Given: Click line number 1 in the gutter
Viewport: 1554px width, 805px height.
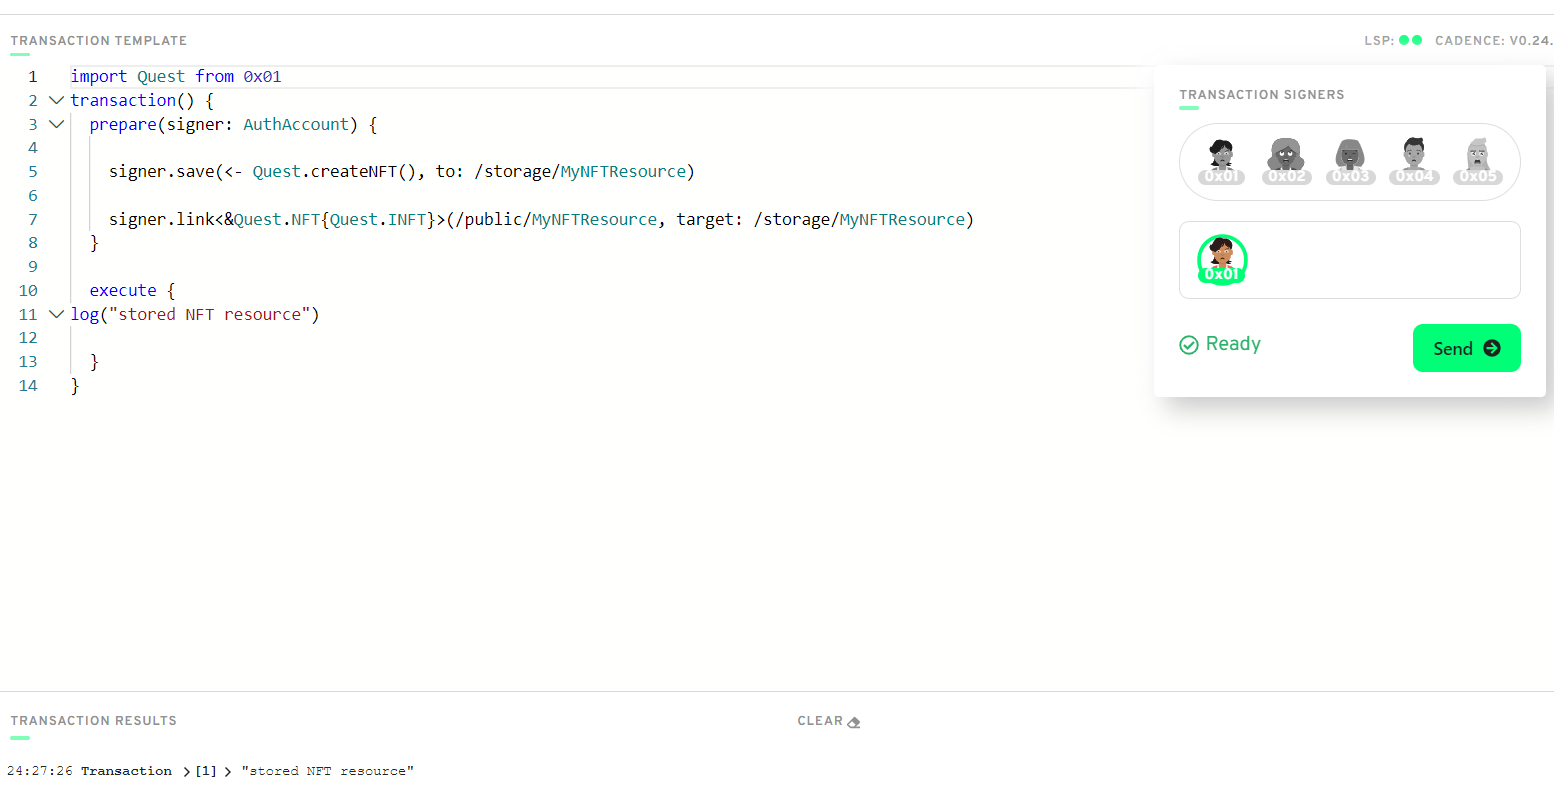Looking at the screenshot, I should pyautogui.click(x=33, y=77).
